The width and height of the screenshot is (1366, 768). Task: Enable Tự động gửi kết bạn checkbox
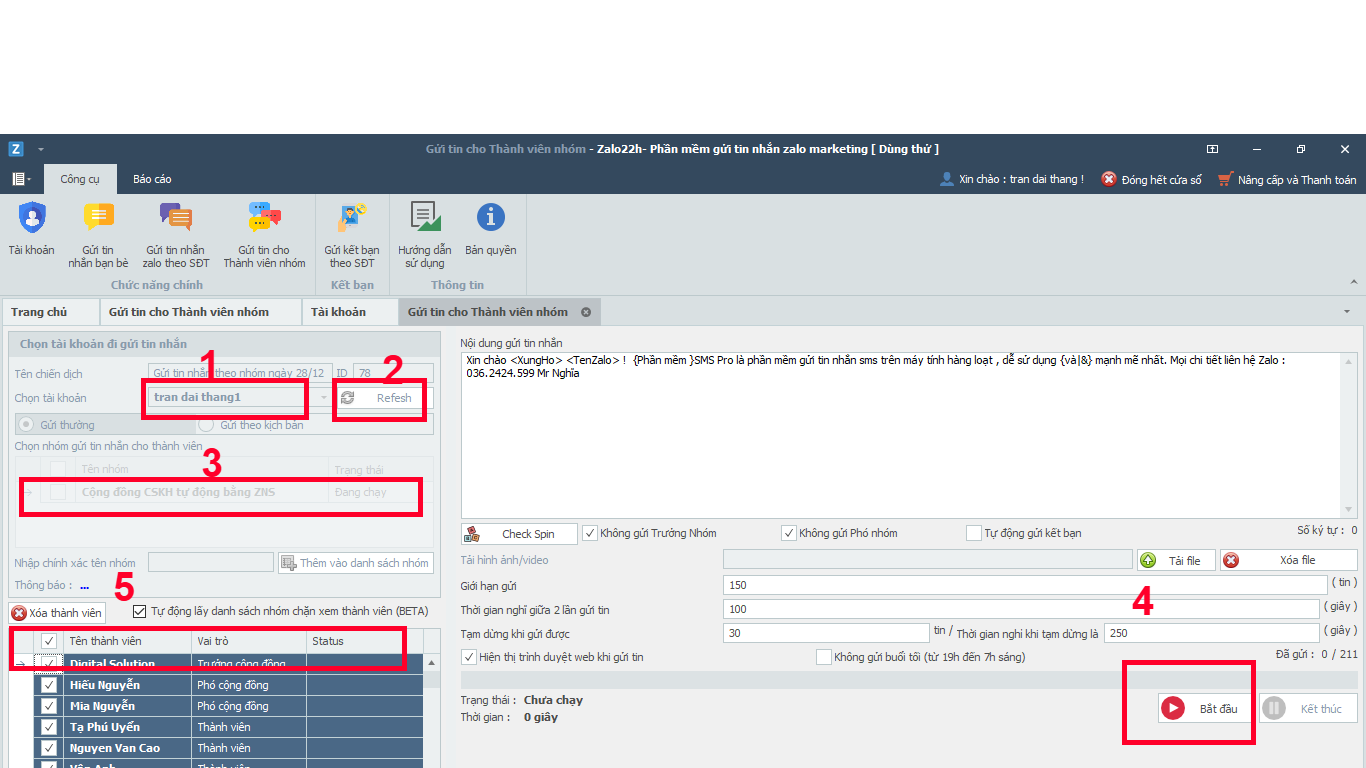[974, 533]
